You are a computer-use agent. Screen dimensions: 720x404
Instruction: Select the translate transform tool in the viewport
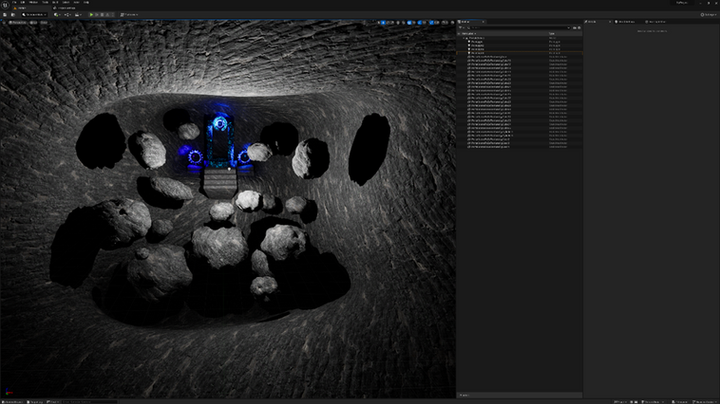point(383,22)
